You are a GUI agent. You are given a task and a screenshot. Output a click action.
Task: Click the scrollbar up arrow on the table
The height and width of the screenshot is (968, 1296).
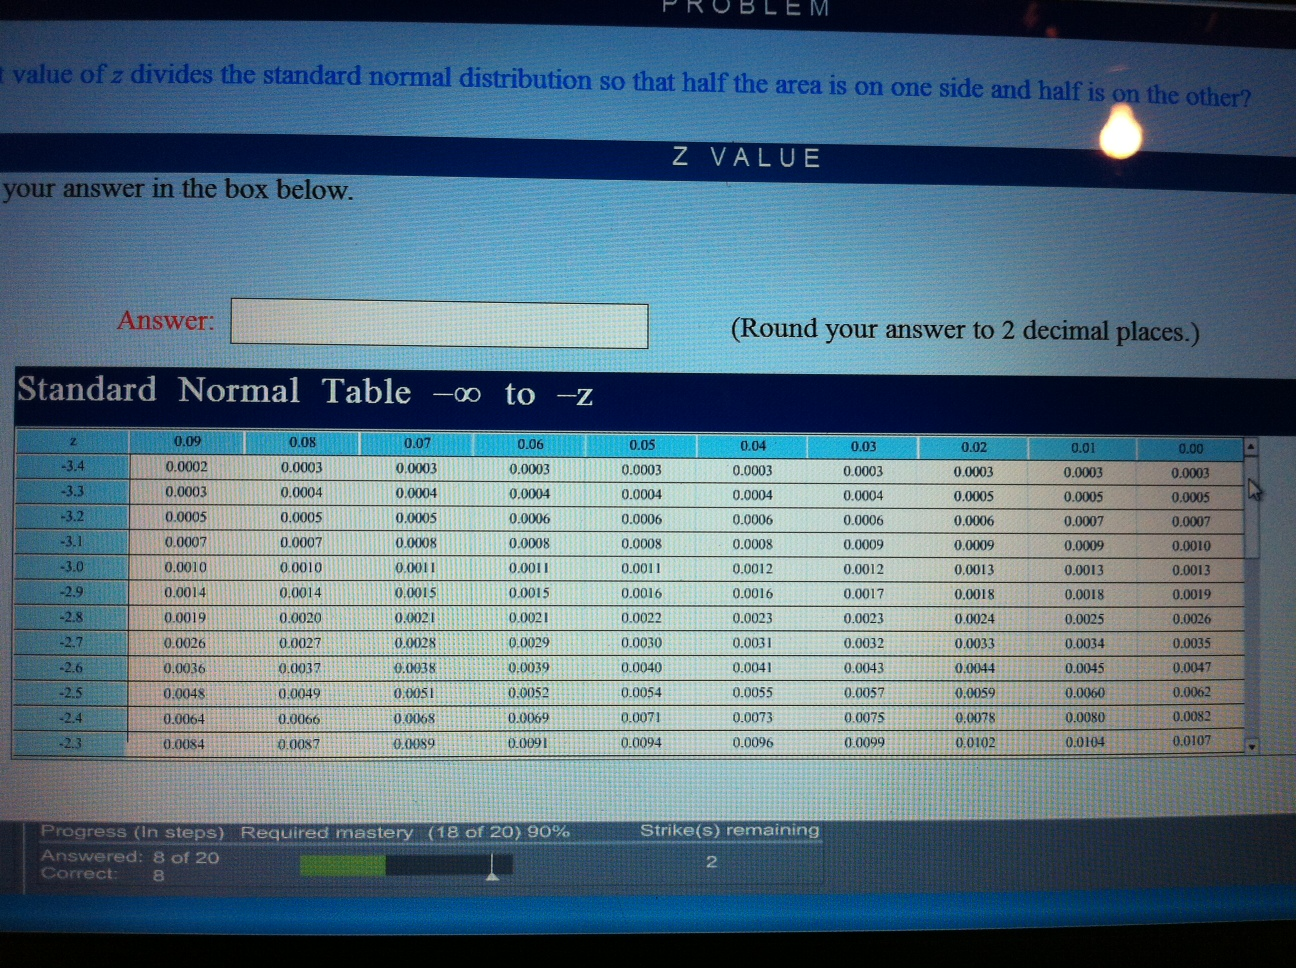click(x=1249, y=447)
